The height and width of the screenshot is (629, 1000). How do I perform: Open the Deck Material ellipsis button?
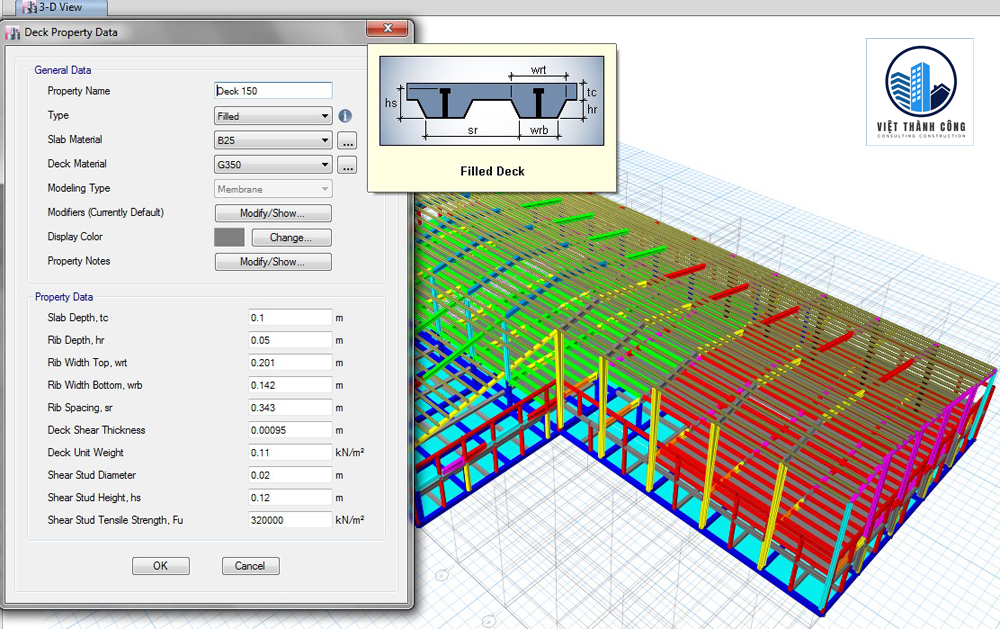(347, 165)
